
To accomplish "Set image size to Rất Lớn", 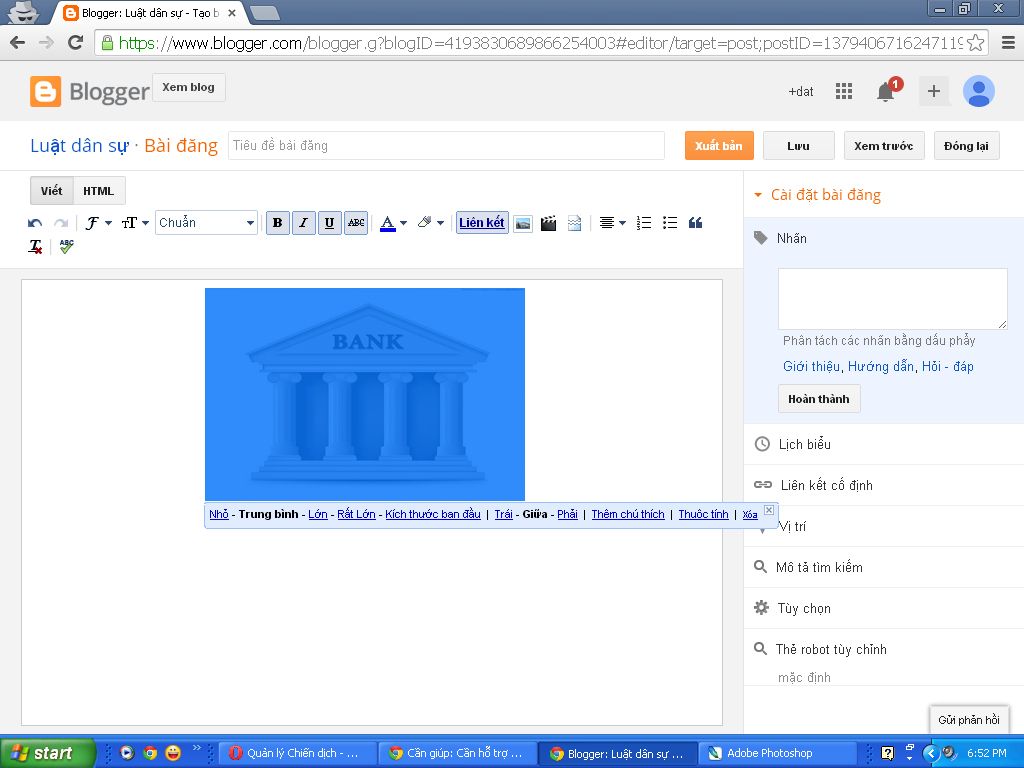I will 356,514.
